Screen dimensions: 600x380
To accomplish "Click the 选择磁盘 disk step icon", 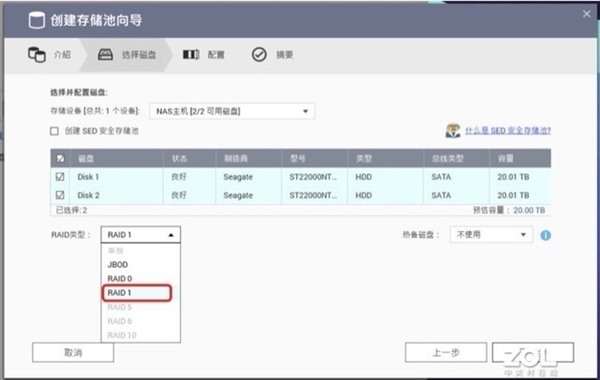I will click(105, 55).
